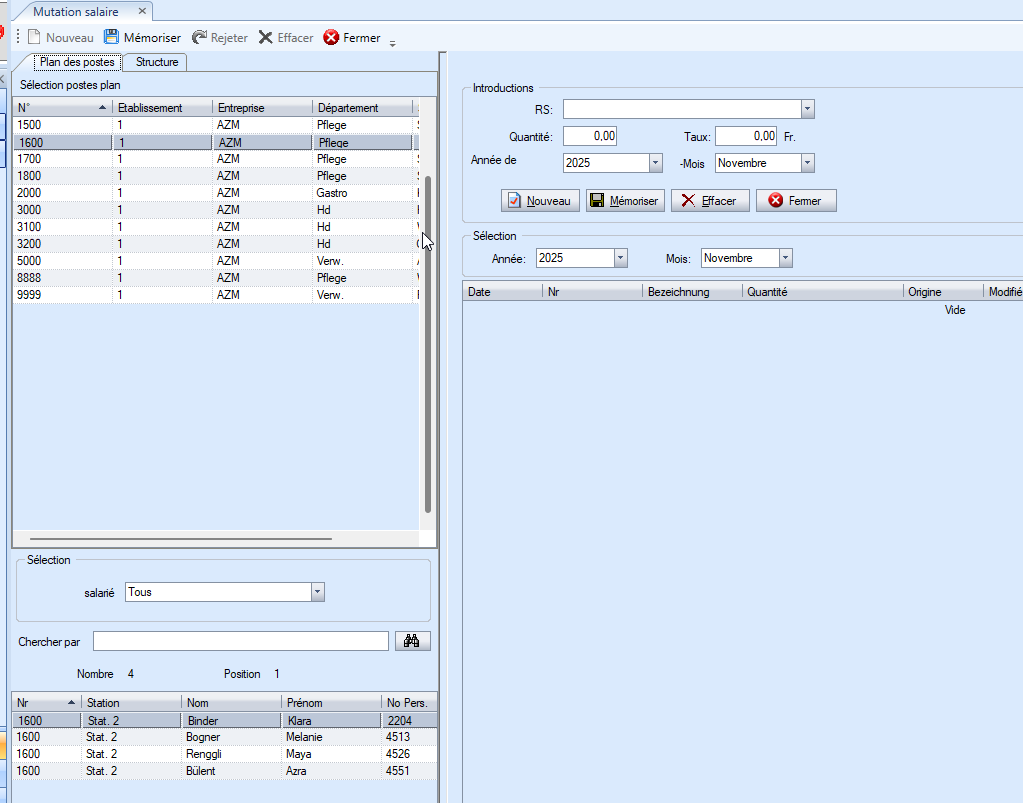Switch to the Structure tab
The height and width of the screenshot is (803, 1023).
pos(157,62)
